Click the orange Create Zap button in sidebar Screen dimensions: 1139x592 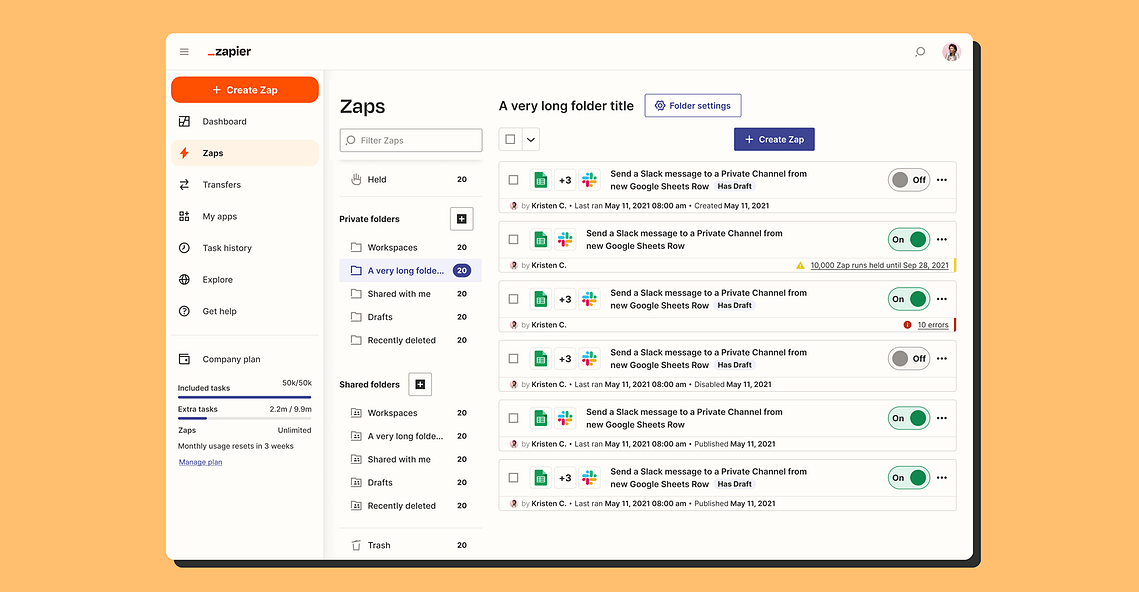point(245,90)
